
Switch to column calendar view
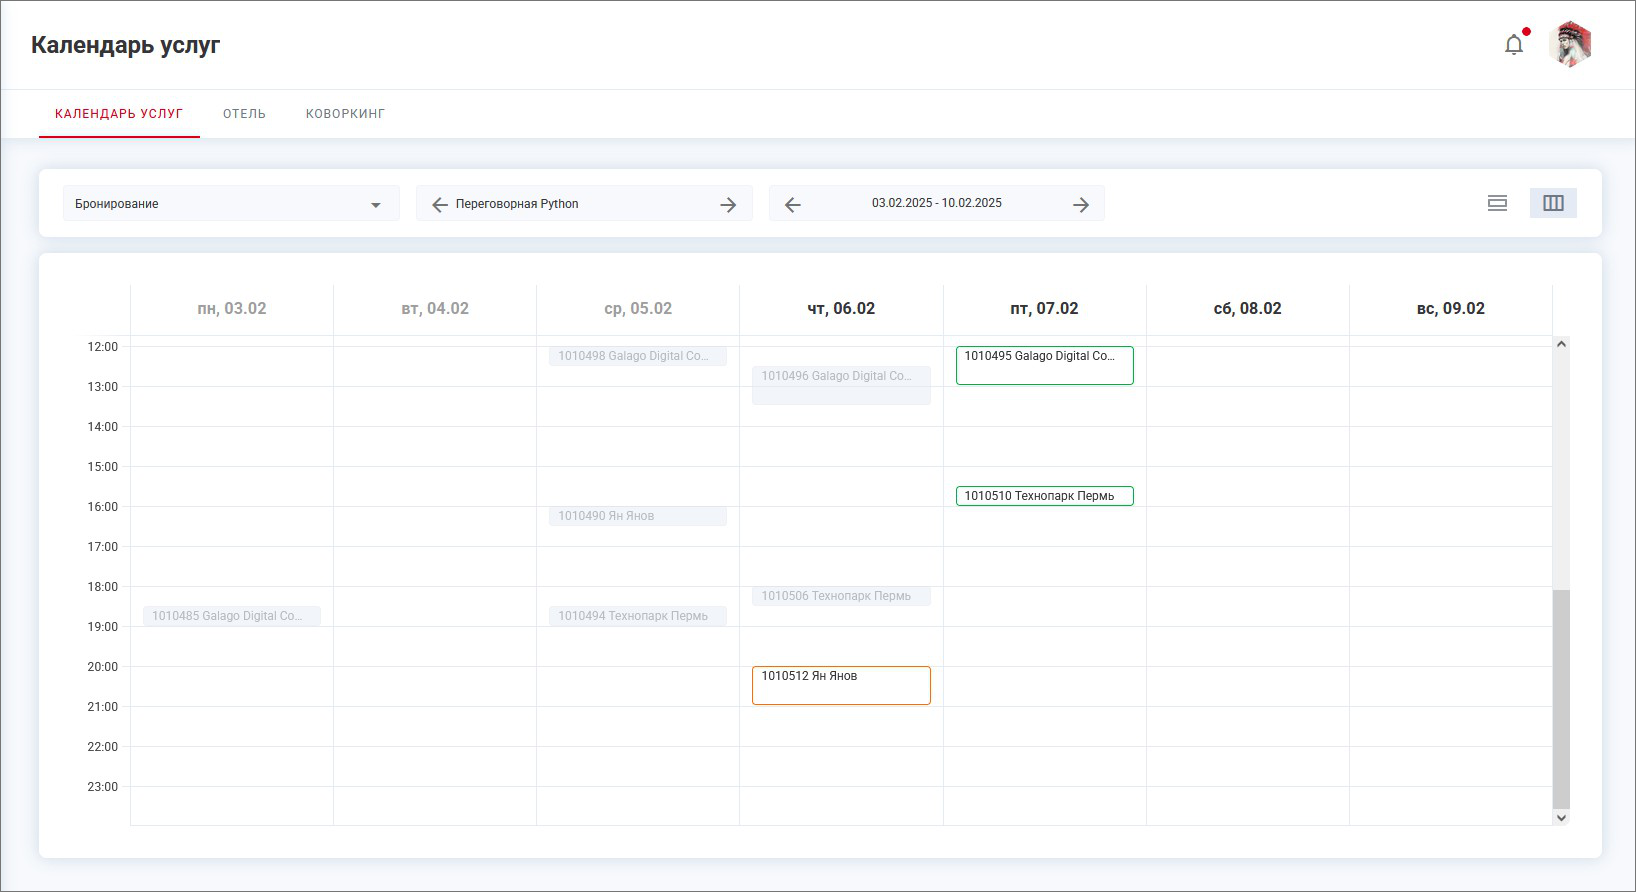tap(1553, 203)
